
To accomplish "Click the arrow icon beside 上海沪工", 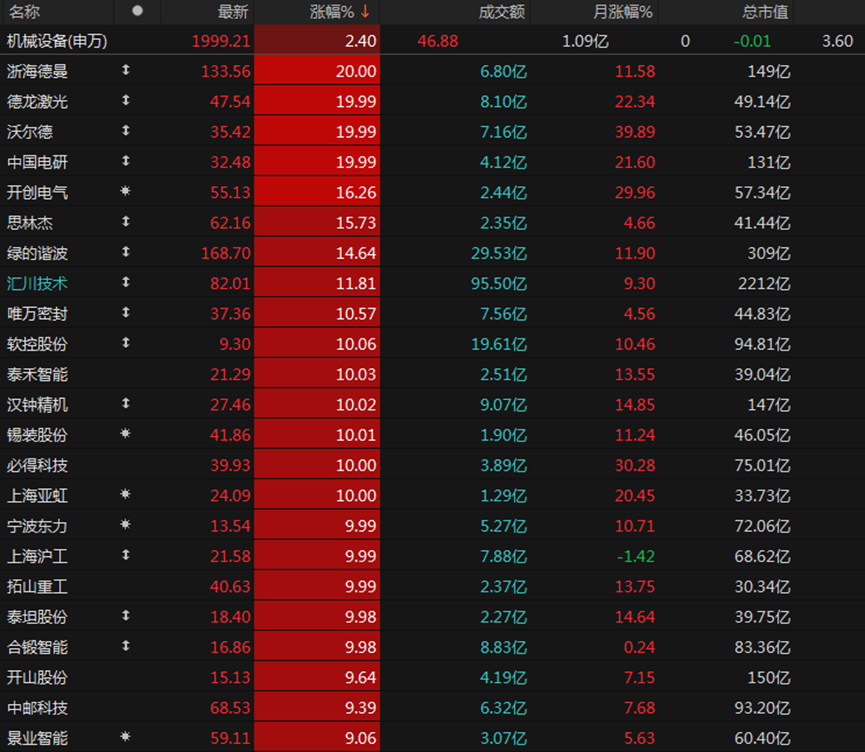I will [126, 555].
